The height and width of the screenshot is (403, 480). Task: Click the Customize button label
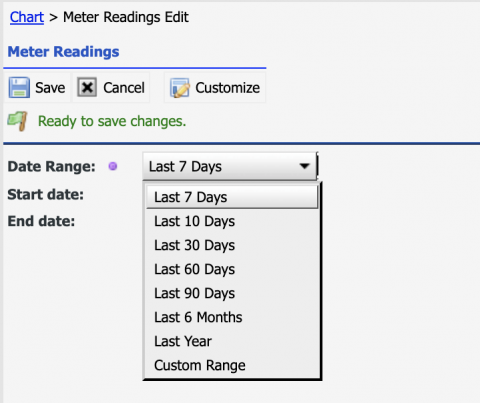pos(228,88)
